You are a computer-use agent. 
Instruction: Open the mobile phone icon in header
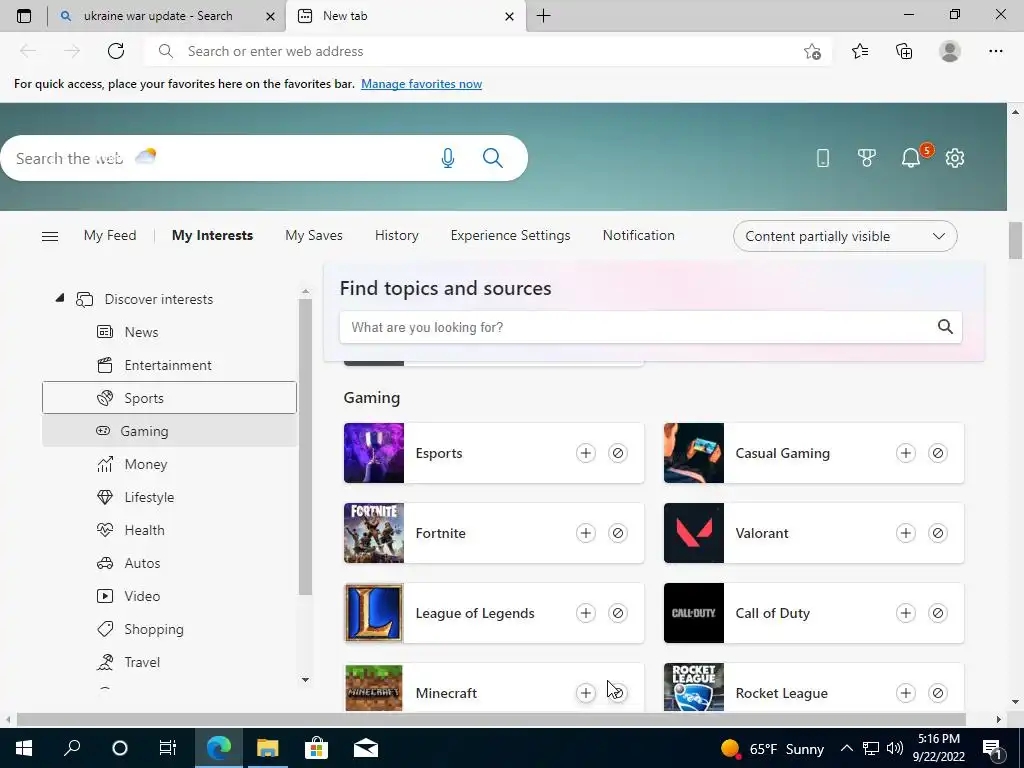(823, 158)
